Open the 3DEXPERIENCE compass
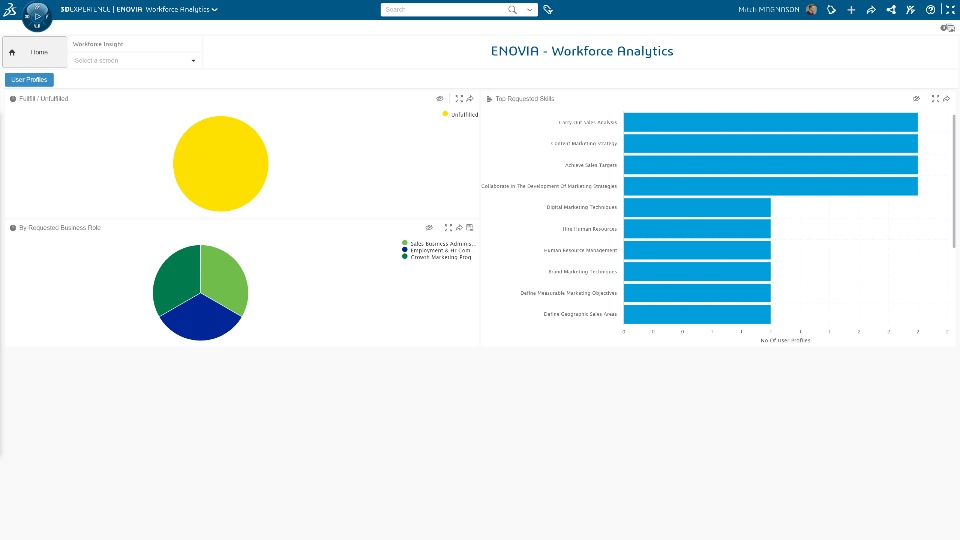960x540 pixels. tap(37, 17)
